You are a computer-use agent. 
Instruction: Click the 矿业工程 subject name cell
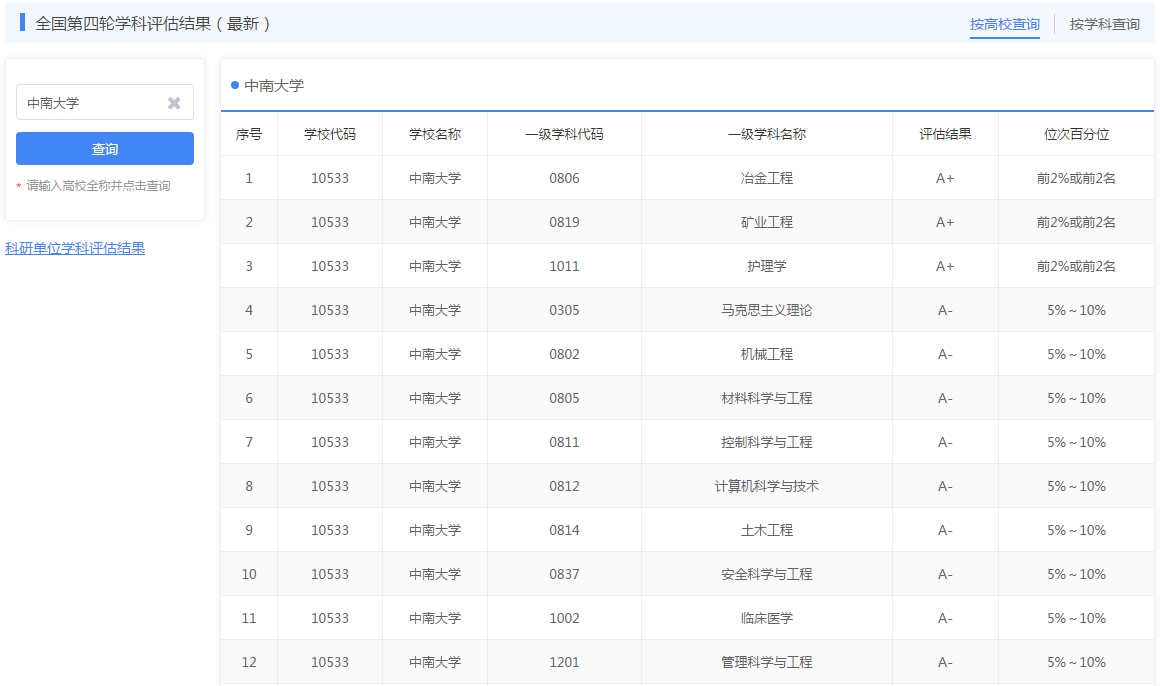(x=766, y=221)
